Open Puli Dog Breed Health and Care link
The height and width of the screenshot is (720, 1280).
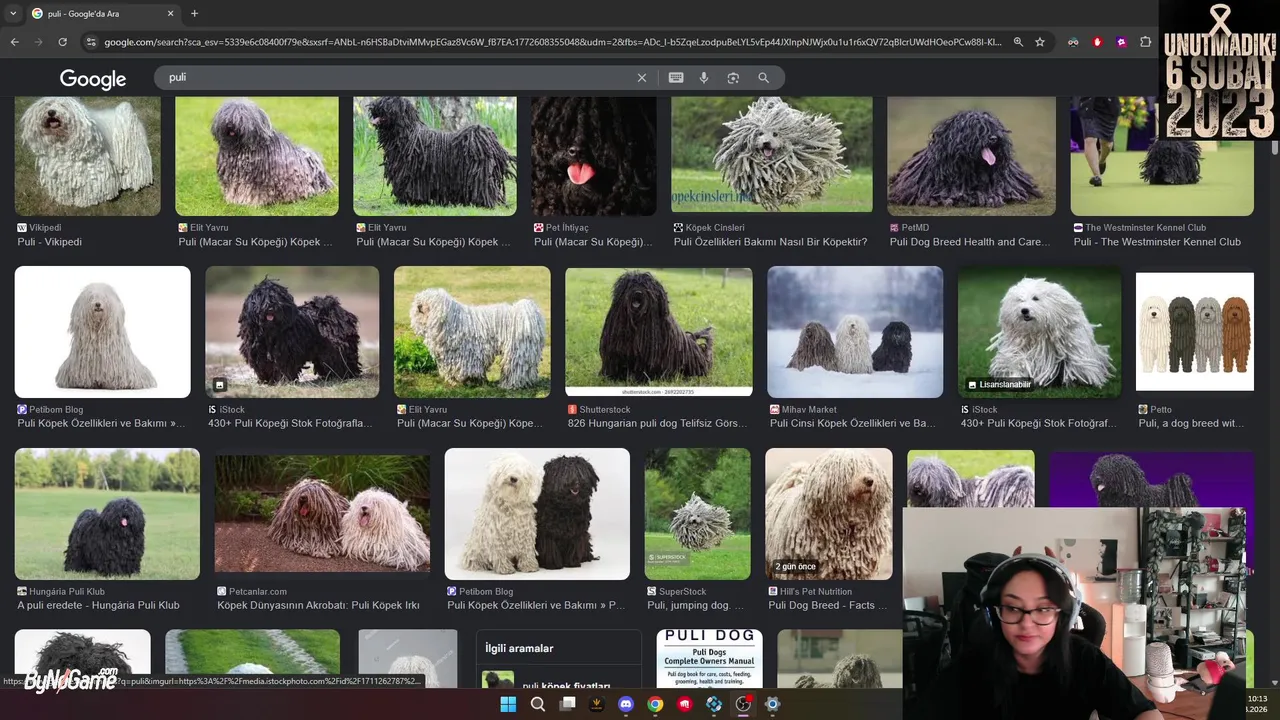tap(969, 242)
